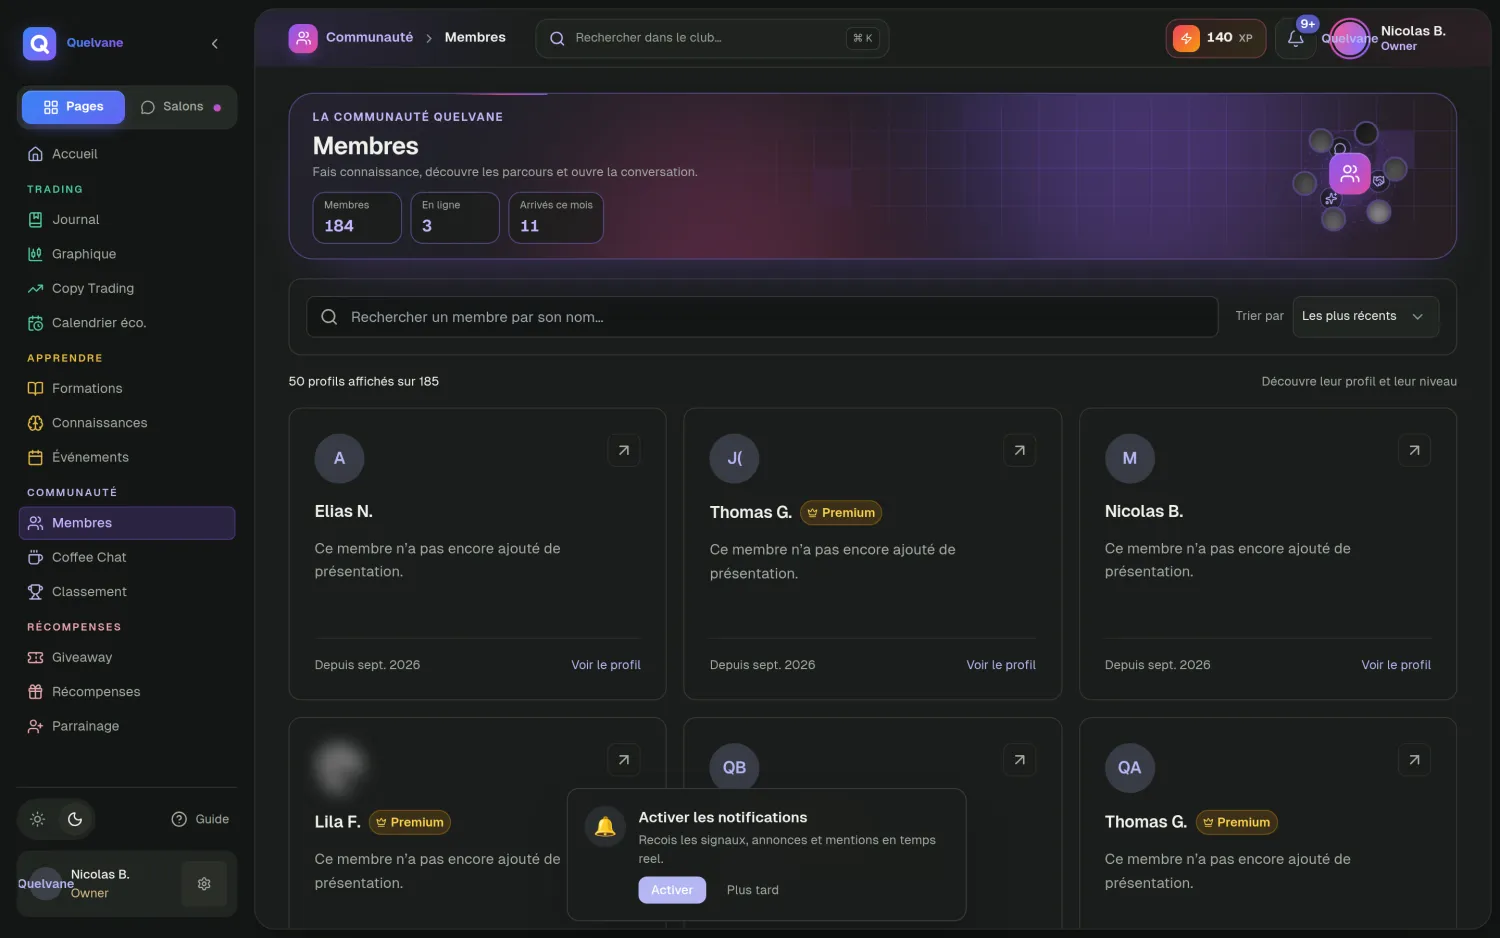Click the Classement trophy icon
The image size is (1500, 938).
click(35, 592)
